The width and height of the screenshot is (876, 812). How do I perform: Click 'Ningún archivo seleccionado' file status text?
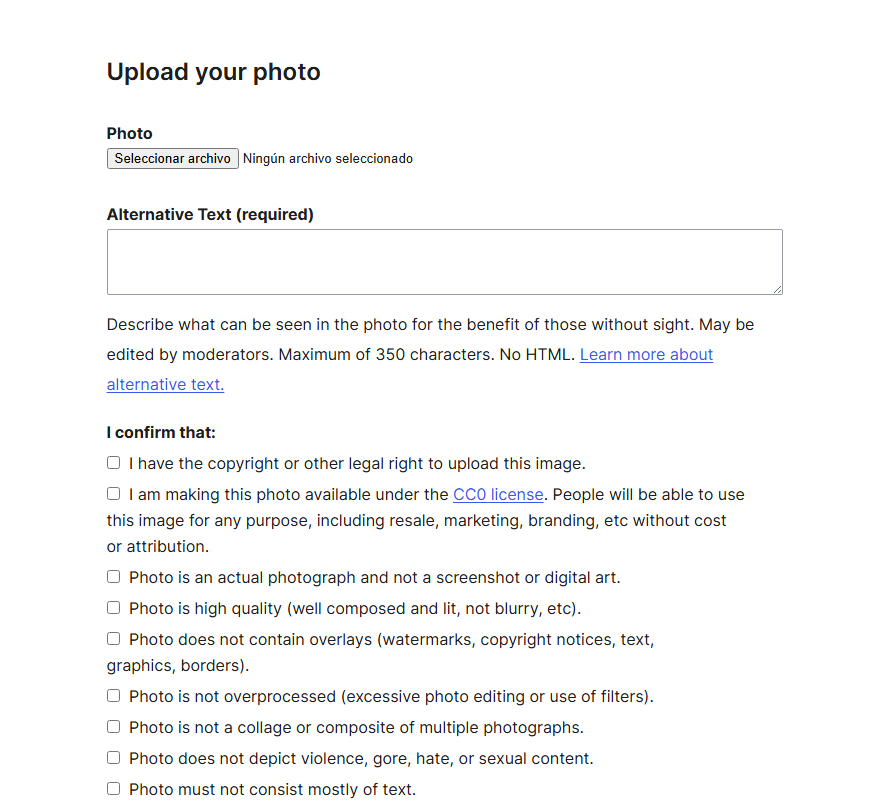(x=328, y=159)
